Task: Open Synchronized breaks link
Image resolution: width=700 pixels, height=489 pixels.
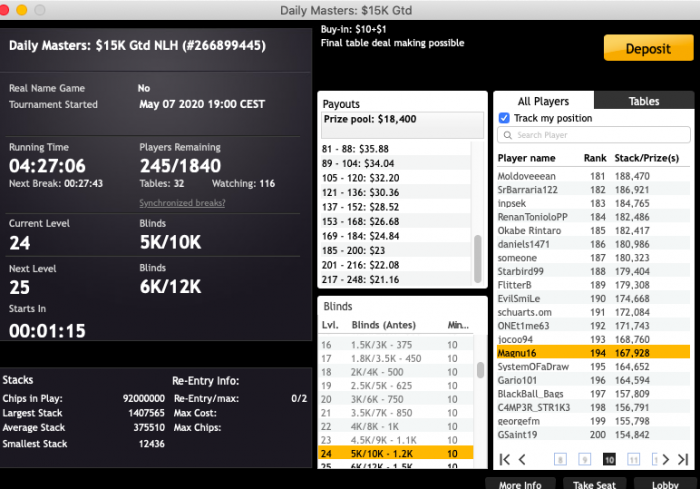Action: 182,203
